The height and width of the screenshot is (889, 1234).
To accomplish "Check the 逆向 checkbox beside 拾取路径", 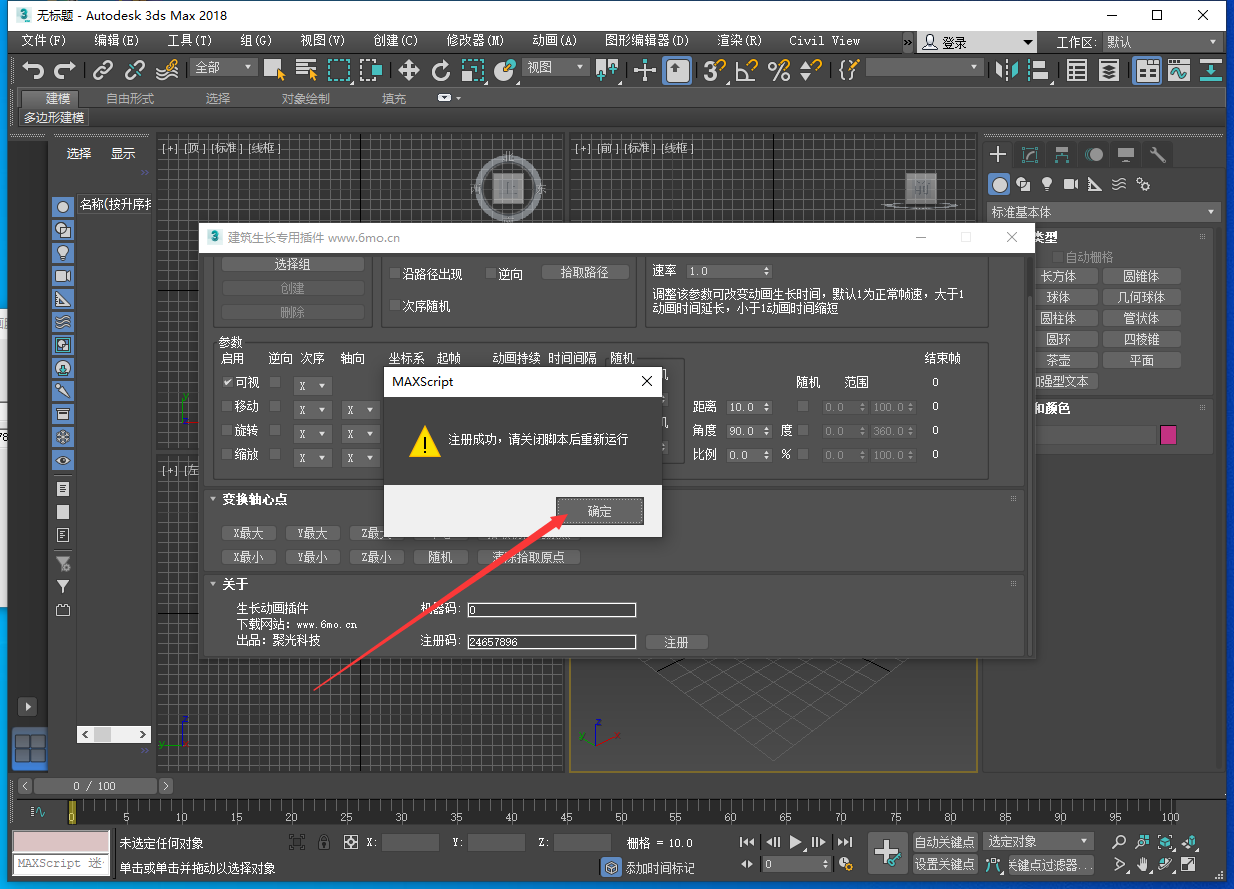I will pos(491,273).
